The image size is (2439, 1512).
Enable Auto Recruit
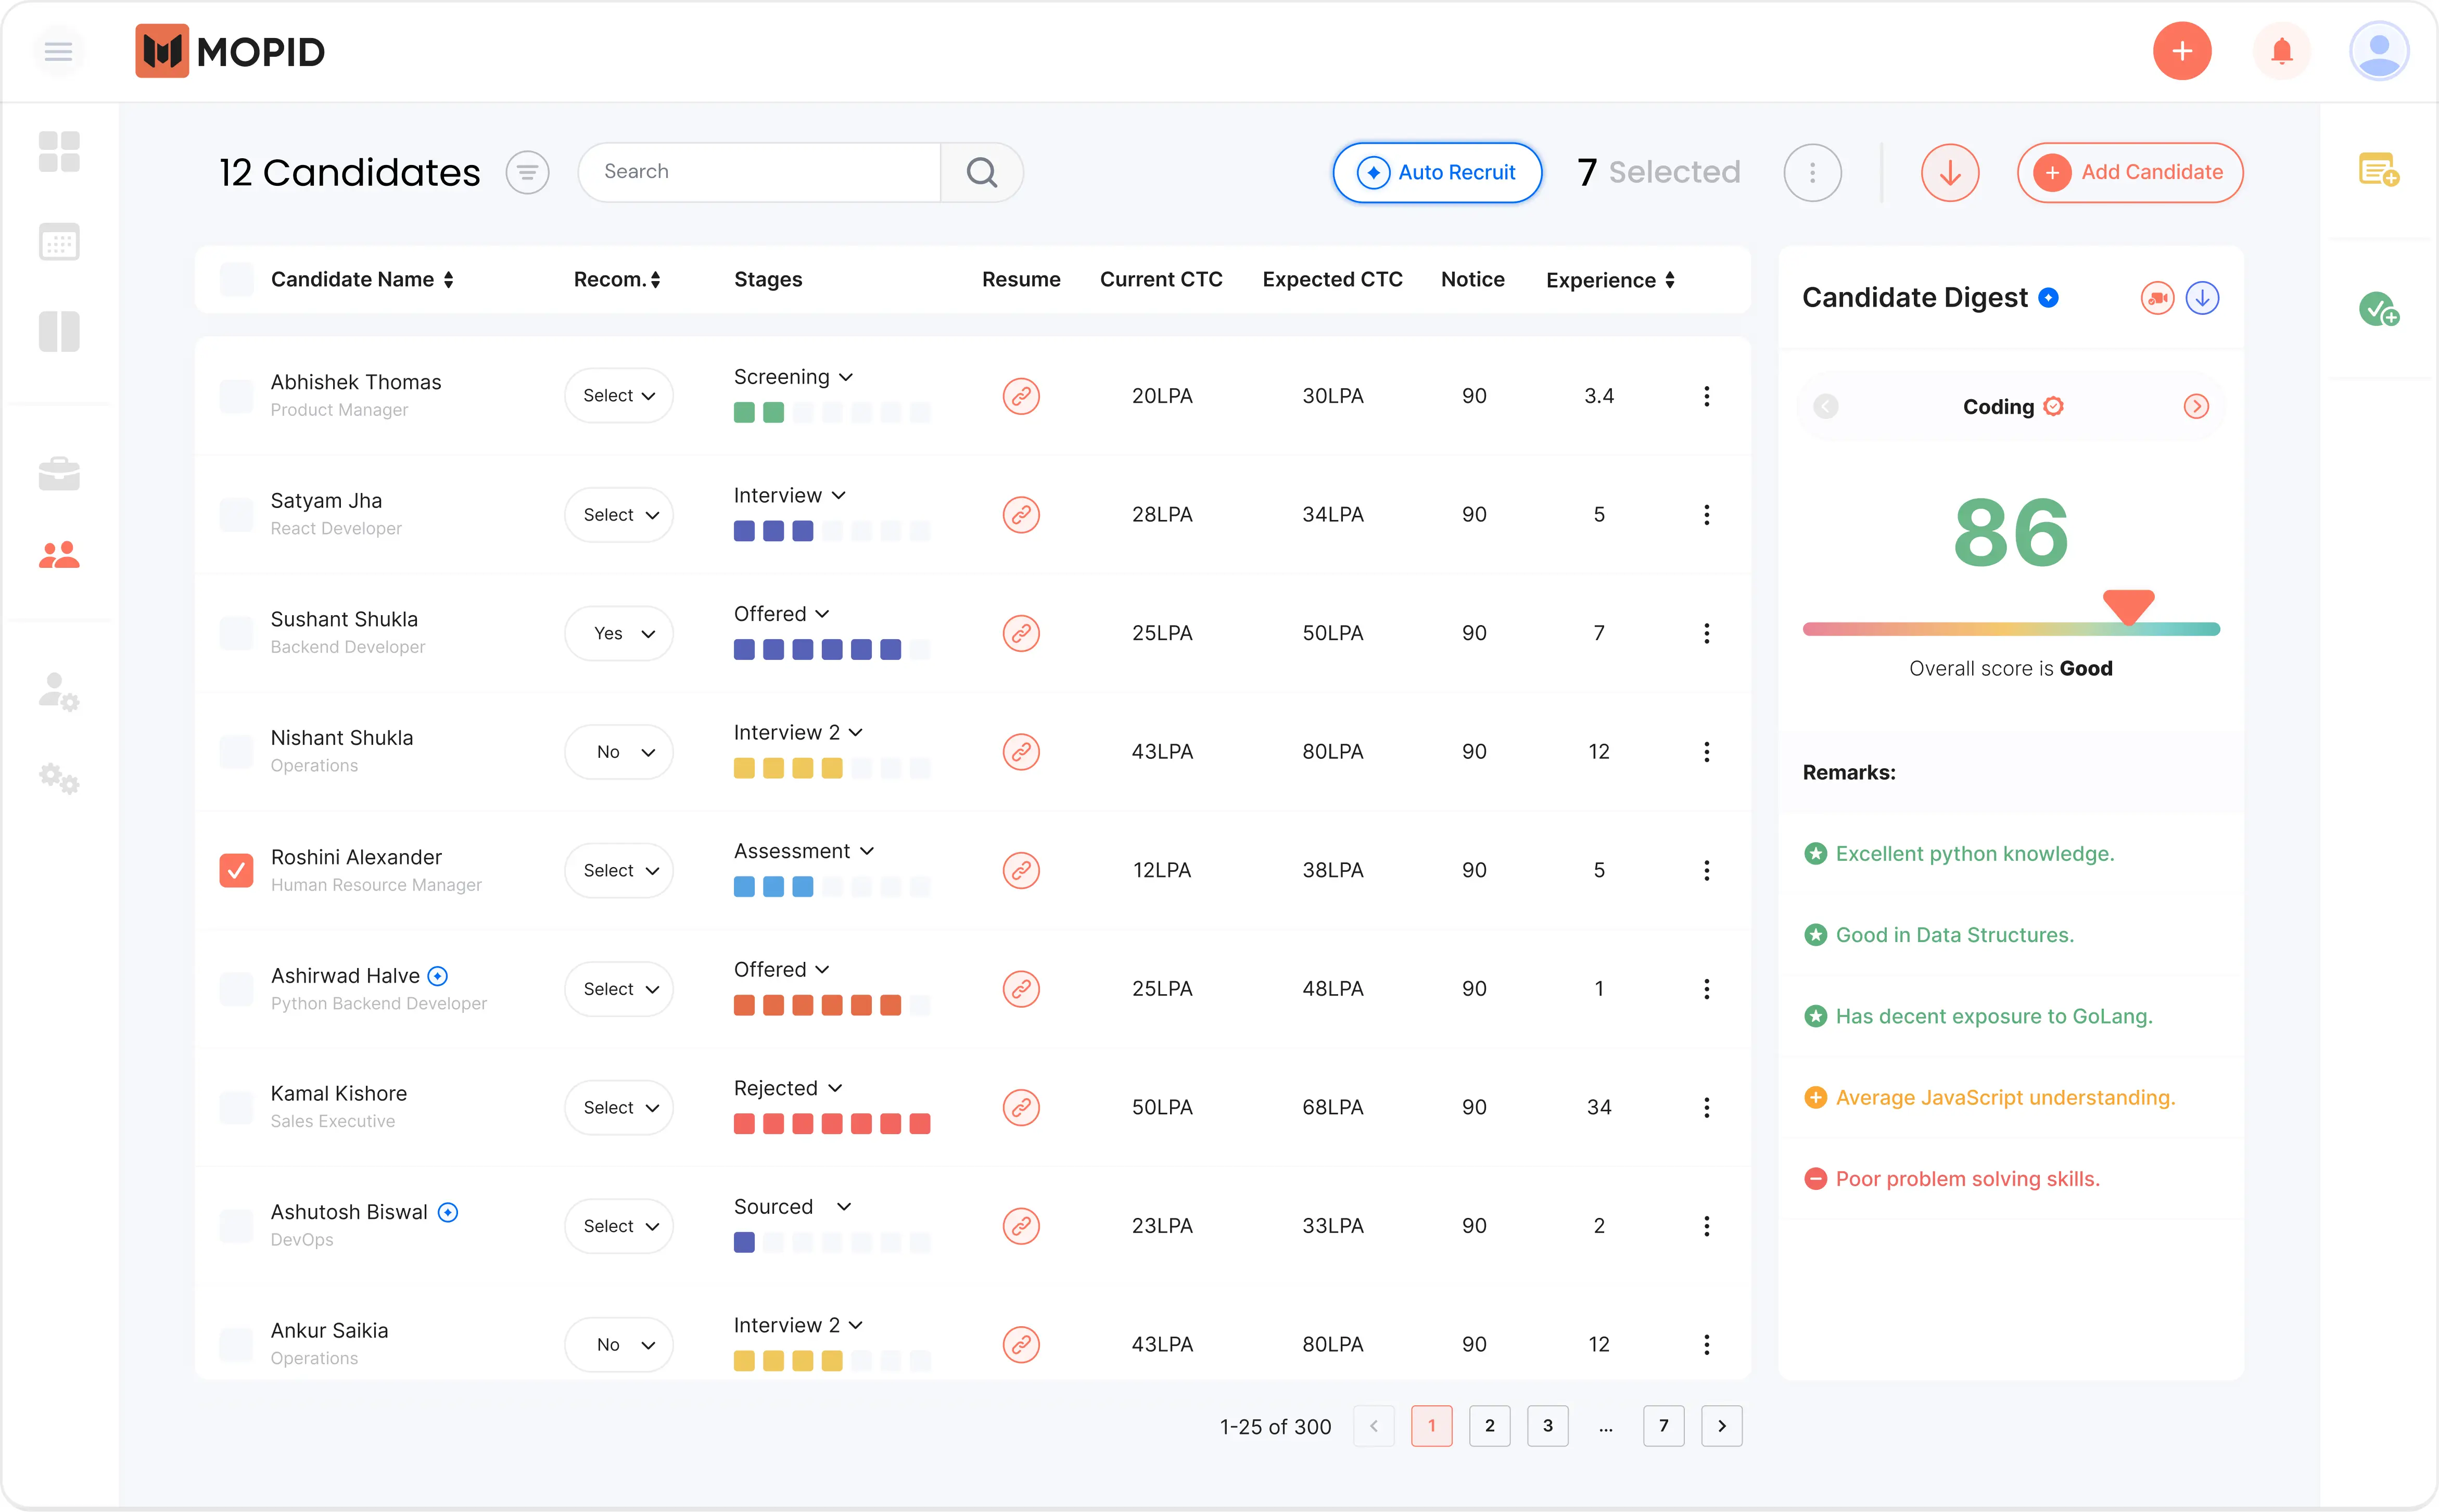click(1437, 172)
